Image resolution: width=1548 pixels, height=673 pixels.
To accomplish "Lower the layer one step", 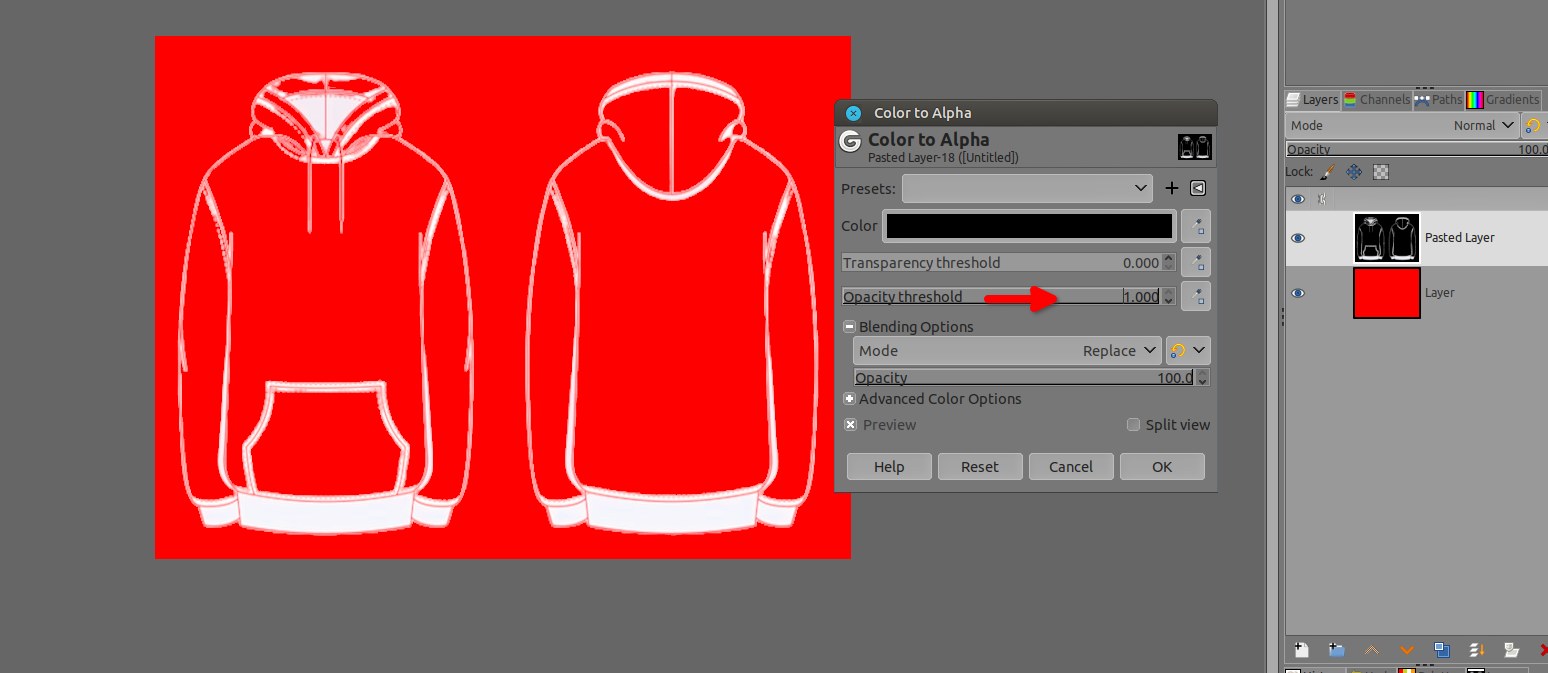I will click(x=1406, y=650).
